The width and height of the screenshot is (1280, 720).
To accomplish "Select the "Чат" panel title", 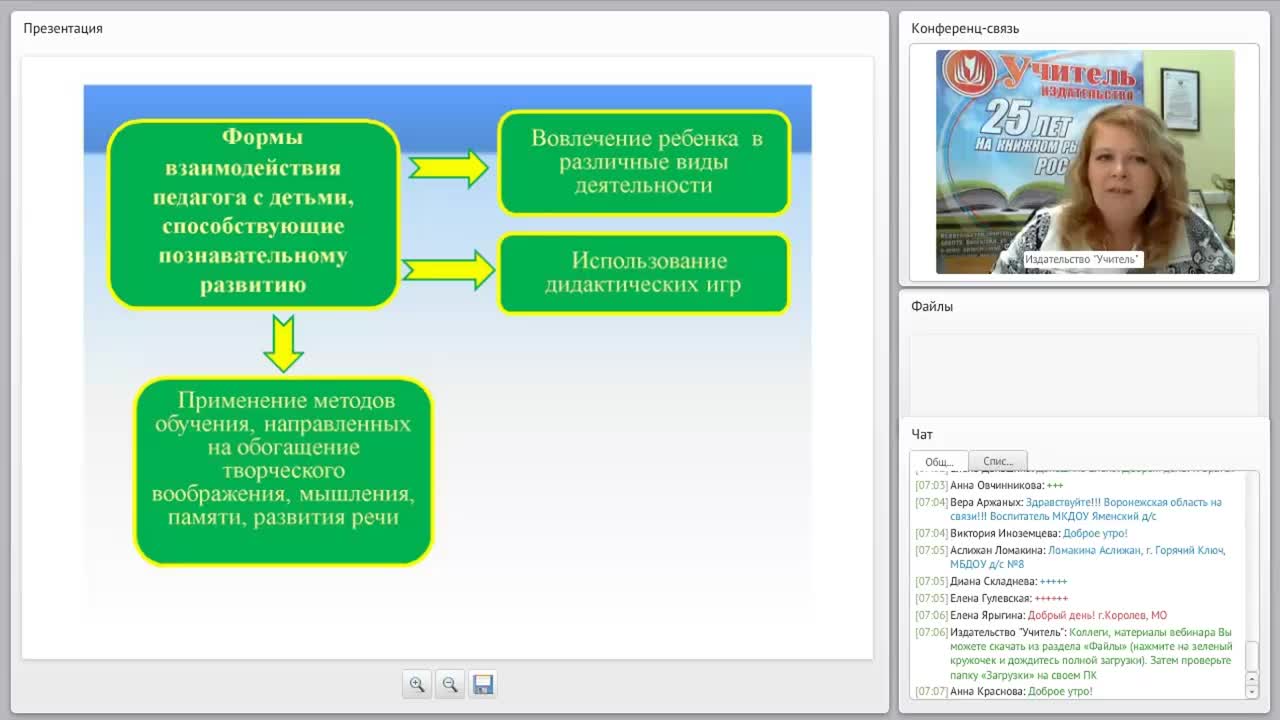I will 922,434.
